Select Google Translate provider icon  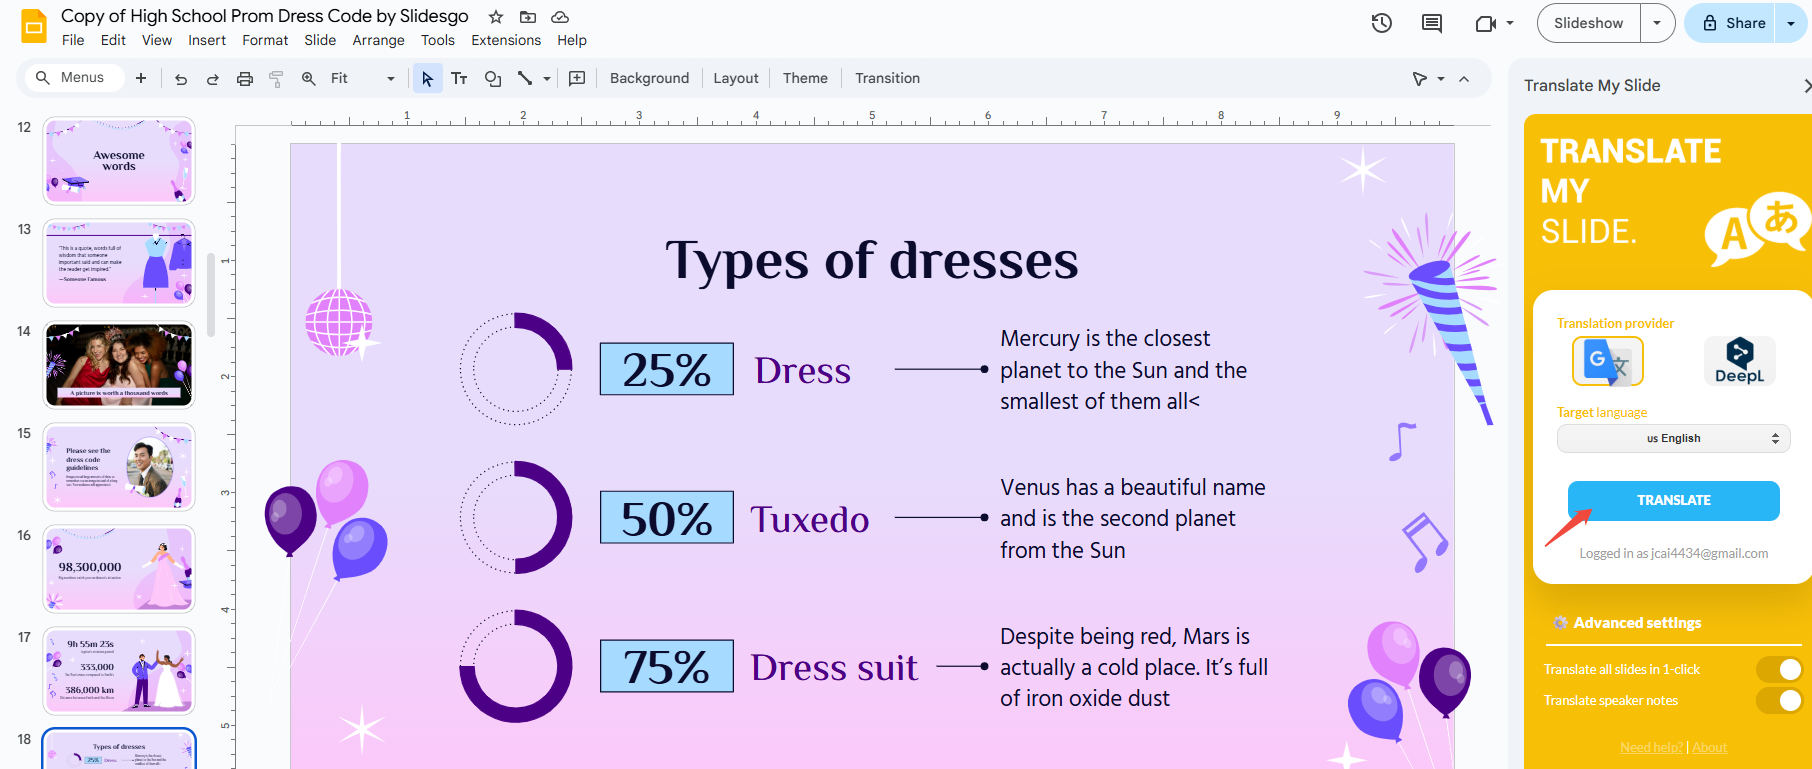pyautogui.click(x=1607, y=361)
